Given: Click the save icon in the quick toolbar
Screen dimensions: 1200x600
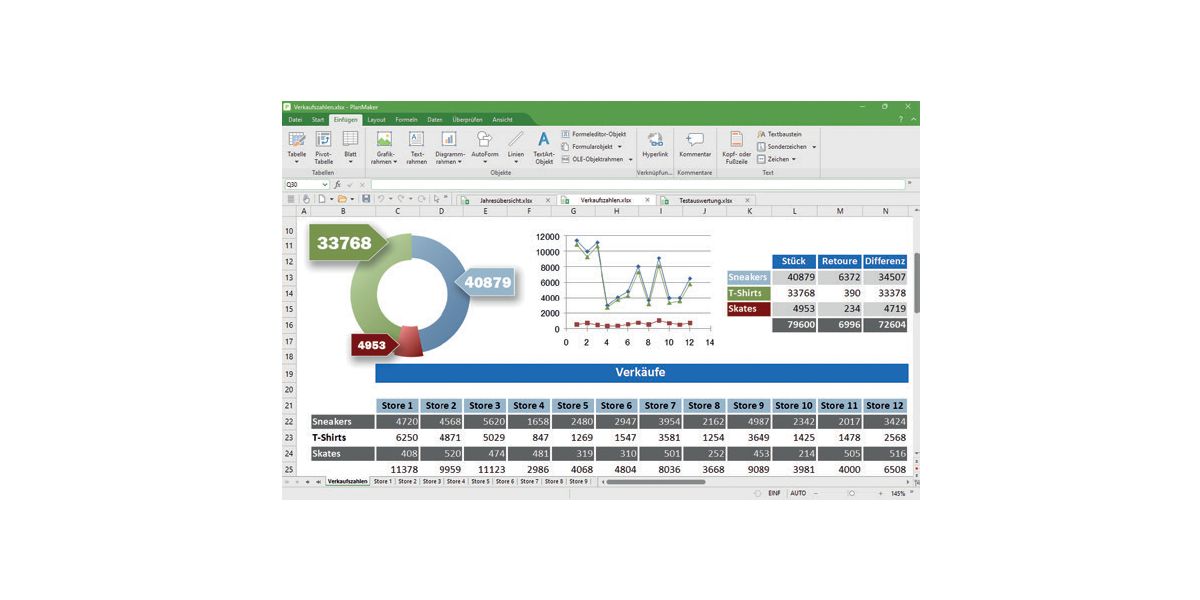Looking at the screenshot, I should coord(366,199).
